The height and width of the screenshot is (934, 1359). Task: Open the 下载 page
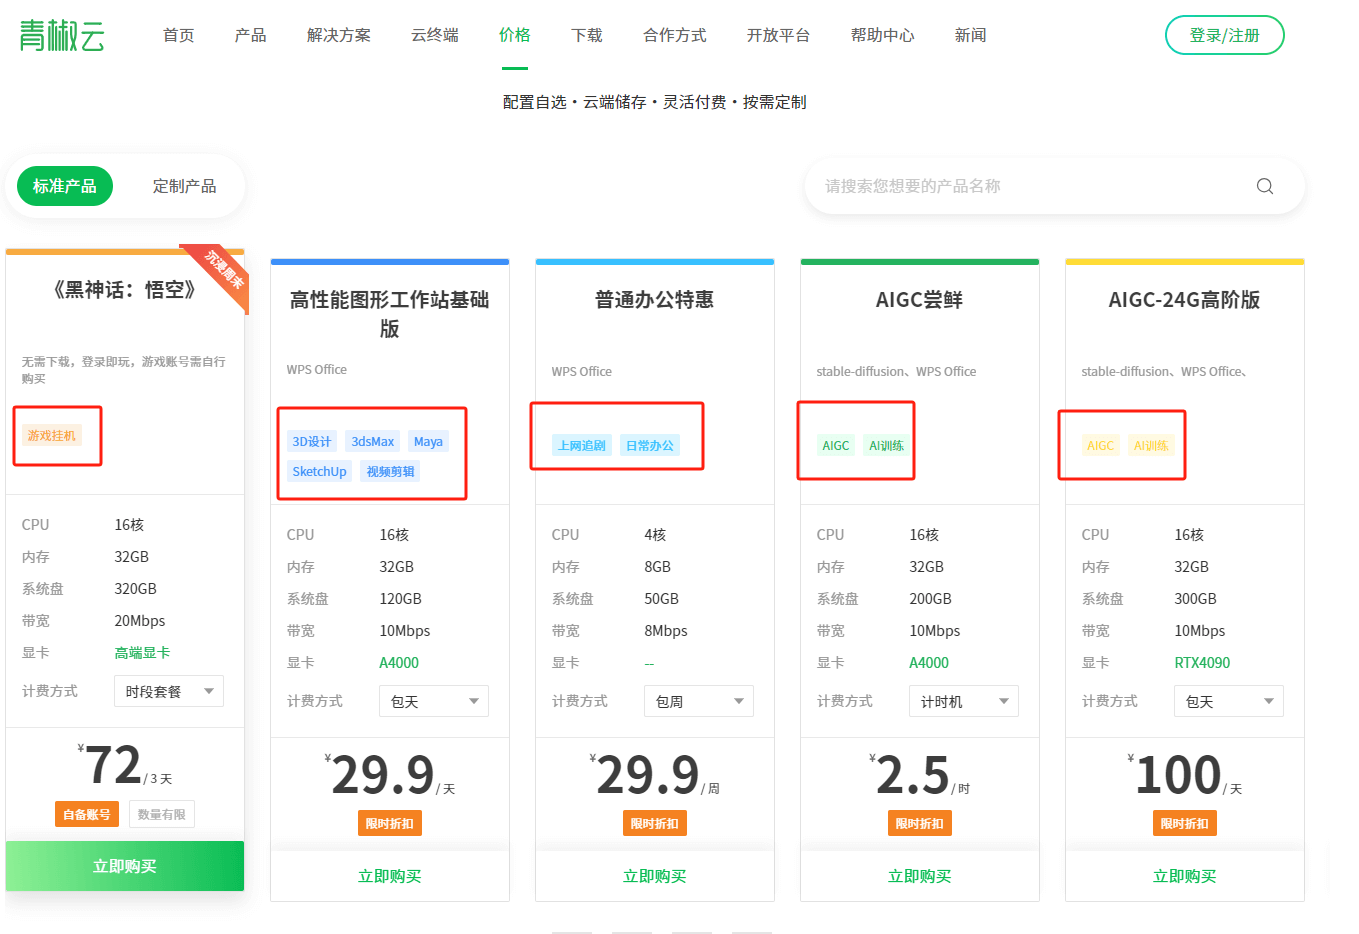(587, 35)
